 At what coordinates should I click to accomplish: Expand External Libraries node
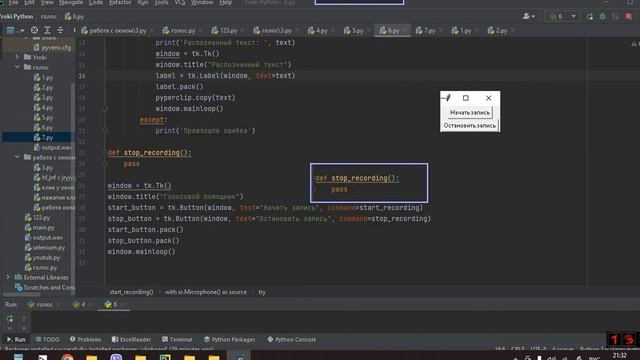tap(8, 277)
